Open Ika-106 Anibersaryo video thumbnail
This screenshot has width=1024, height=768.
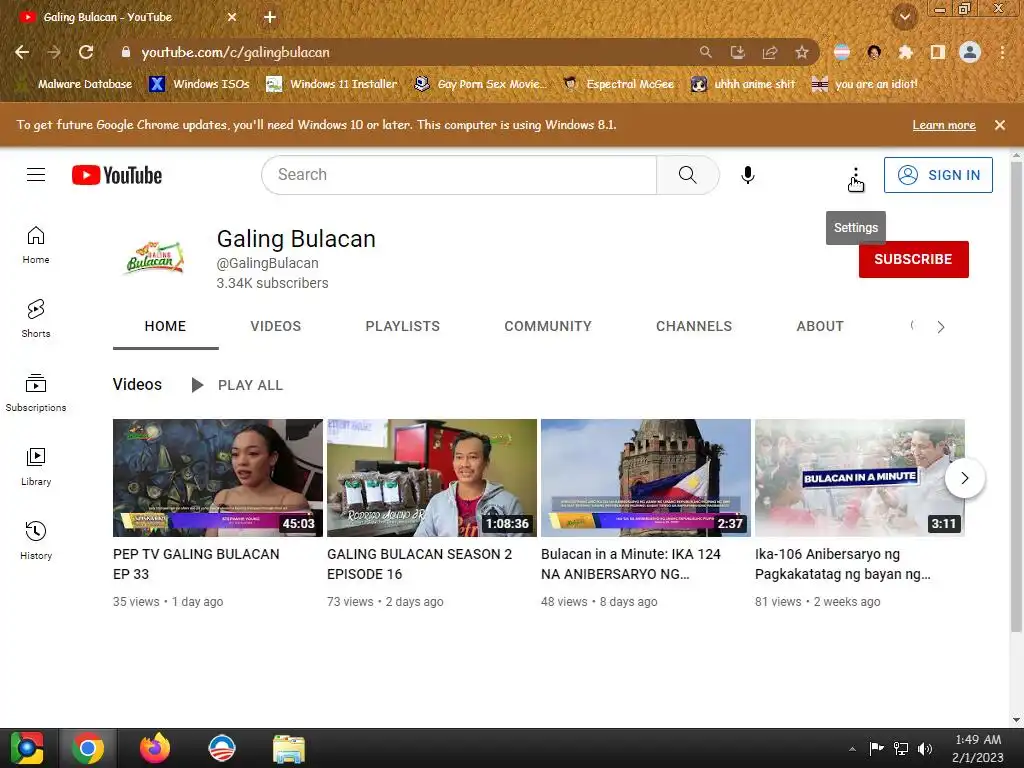tap(859, 478)
